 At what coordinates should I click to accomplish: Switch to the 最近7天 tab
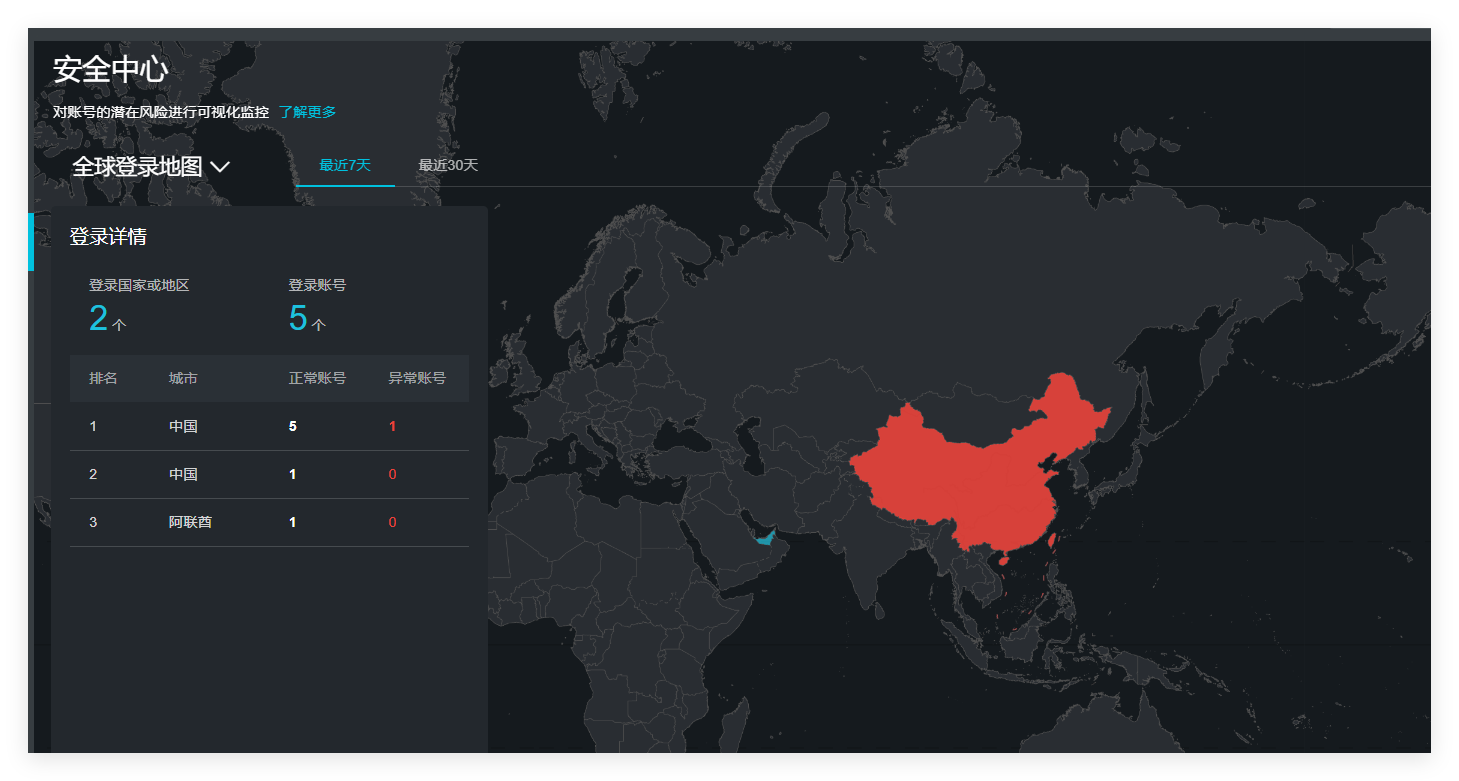tap(345, 165)
